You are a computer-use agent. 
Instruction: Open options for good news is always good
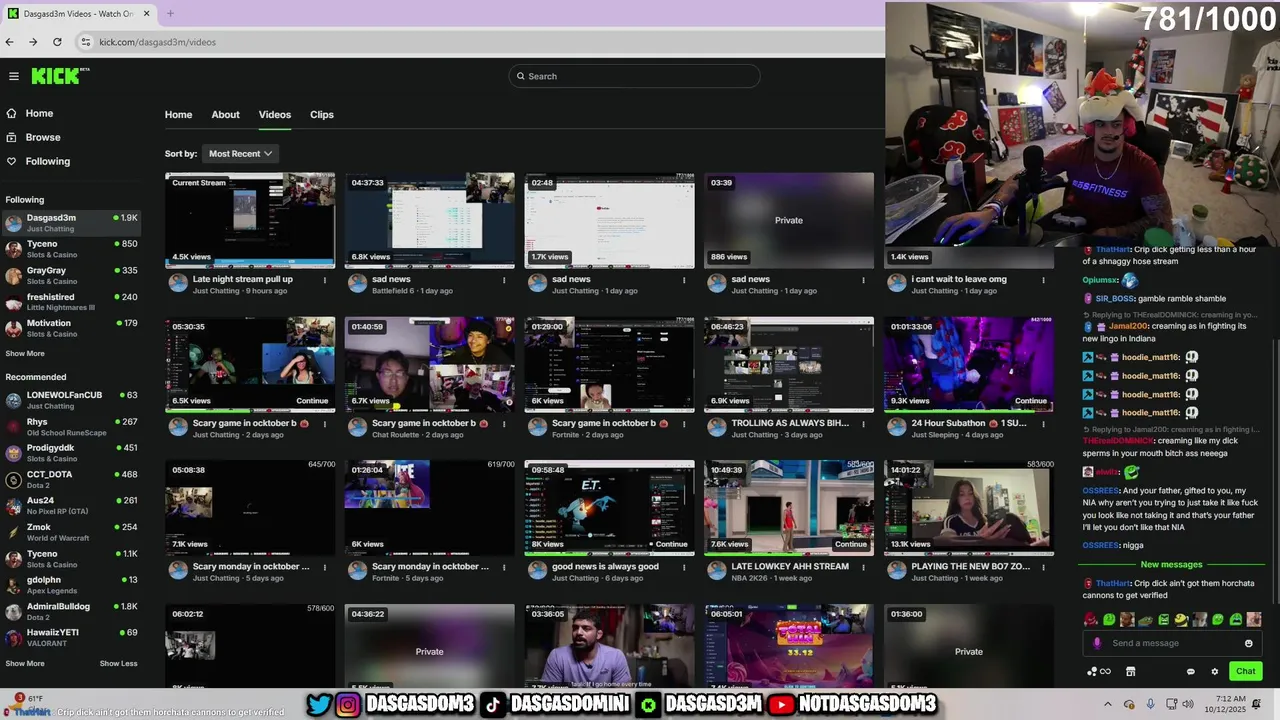[684, 567]
